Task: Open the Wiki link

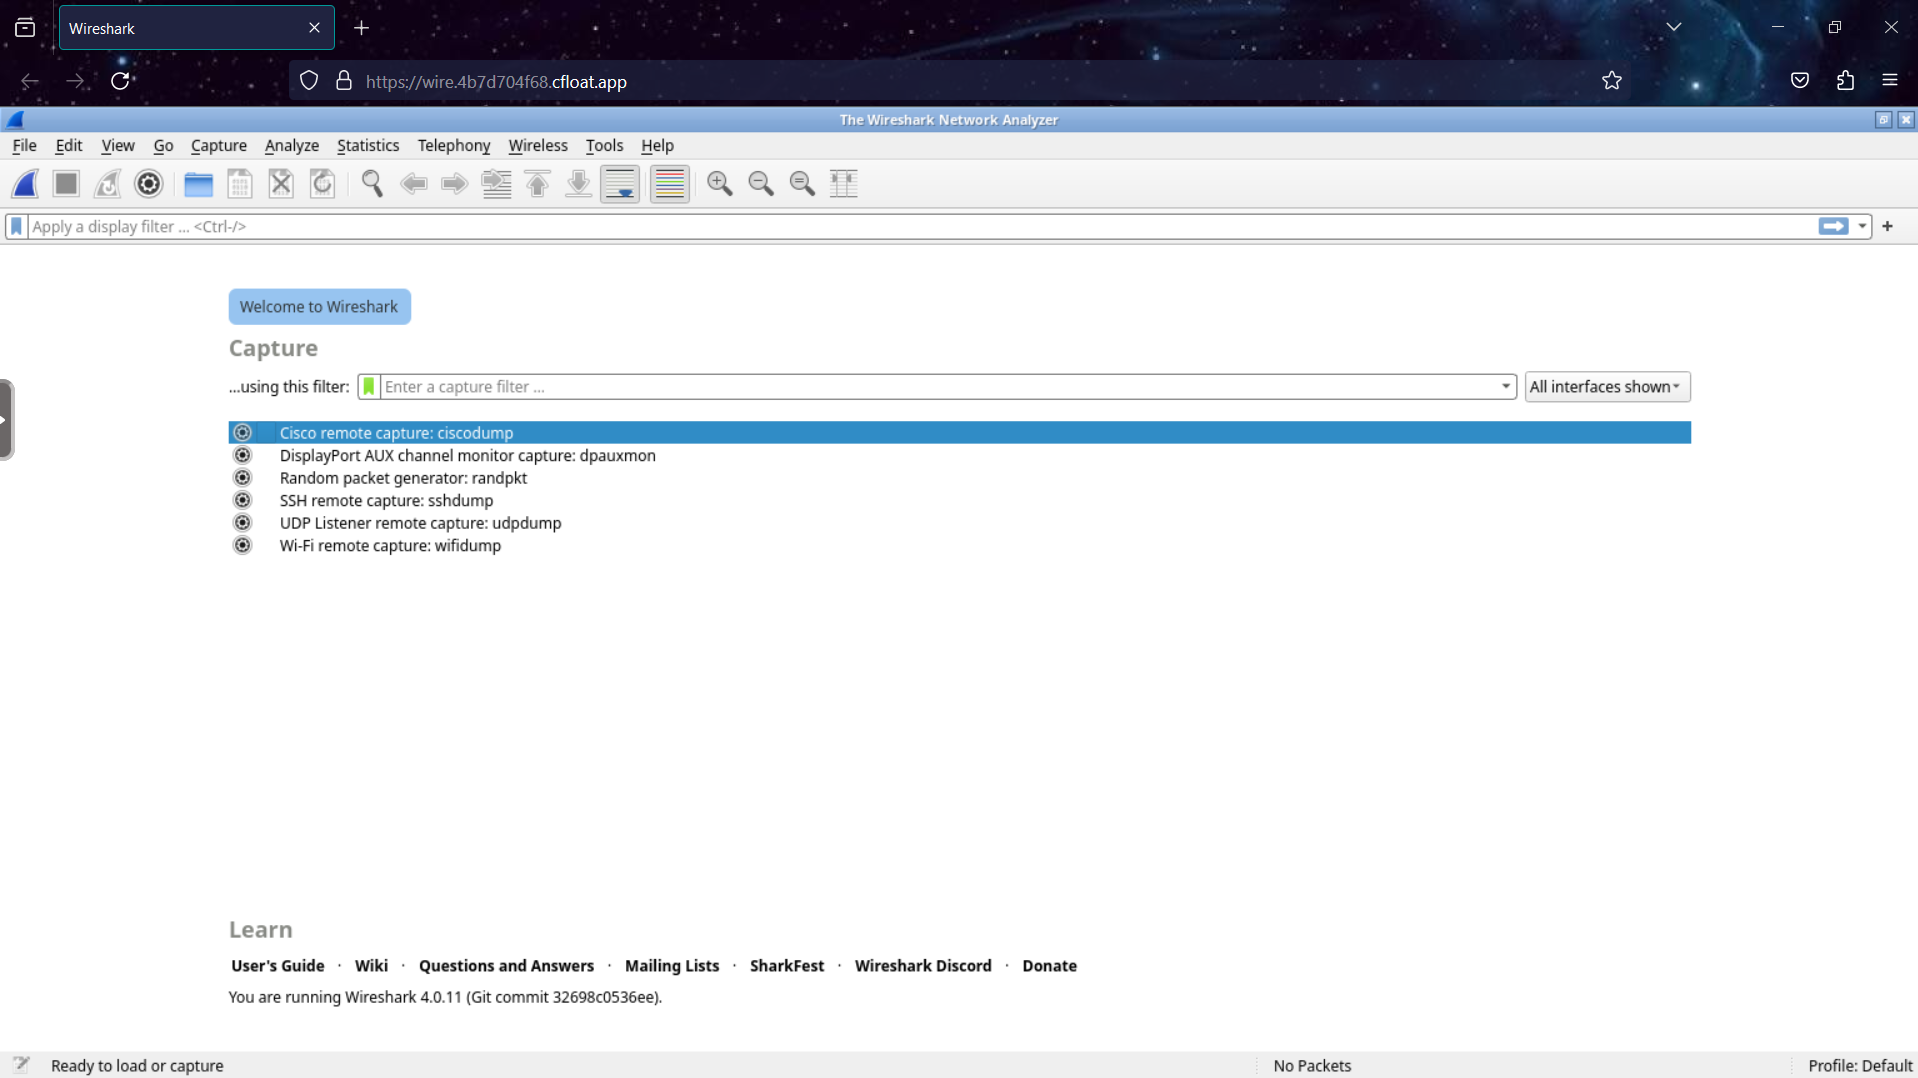Action: click(371, 966)
